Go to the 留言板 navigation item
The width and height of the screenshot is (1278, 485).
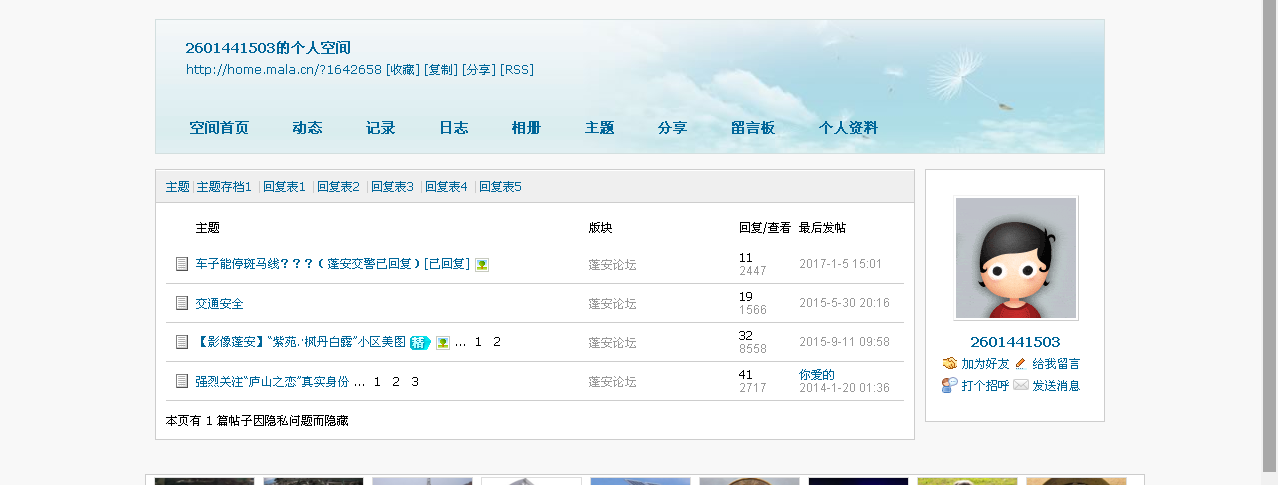752,128
